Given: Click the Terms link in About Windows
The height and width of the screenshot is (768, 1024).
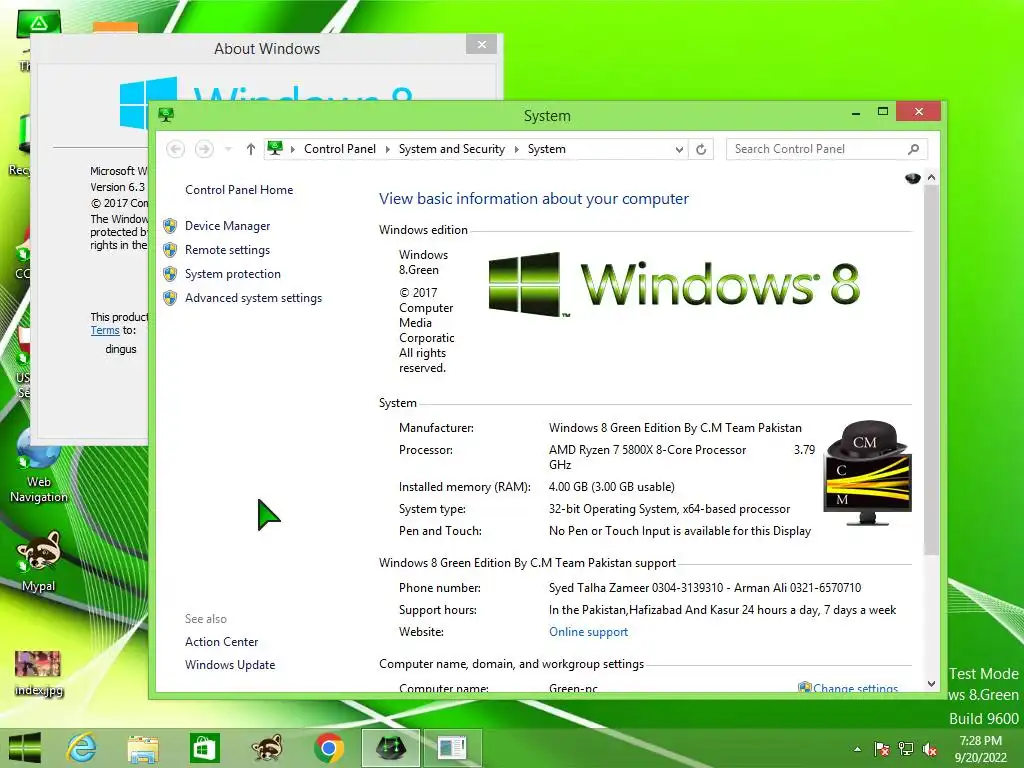Looking at the screenshot, I should click(x=104, y=330).
